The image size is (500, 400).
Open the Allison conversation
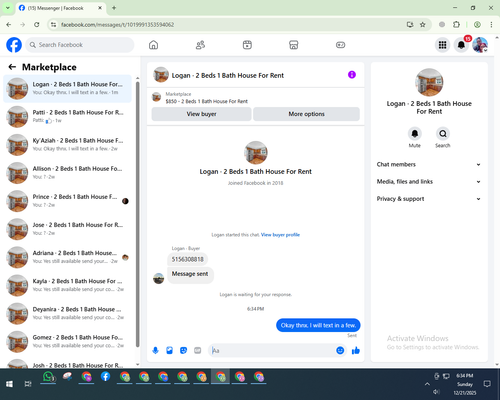point(67,173)
